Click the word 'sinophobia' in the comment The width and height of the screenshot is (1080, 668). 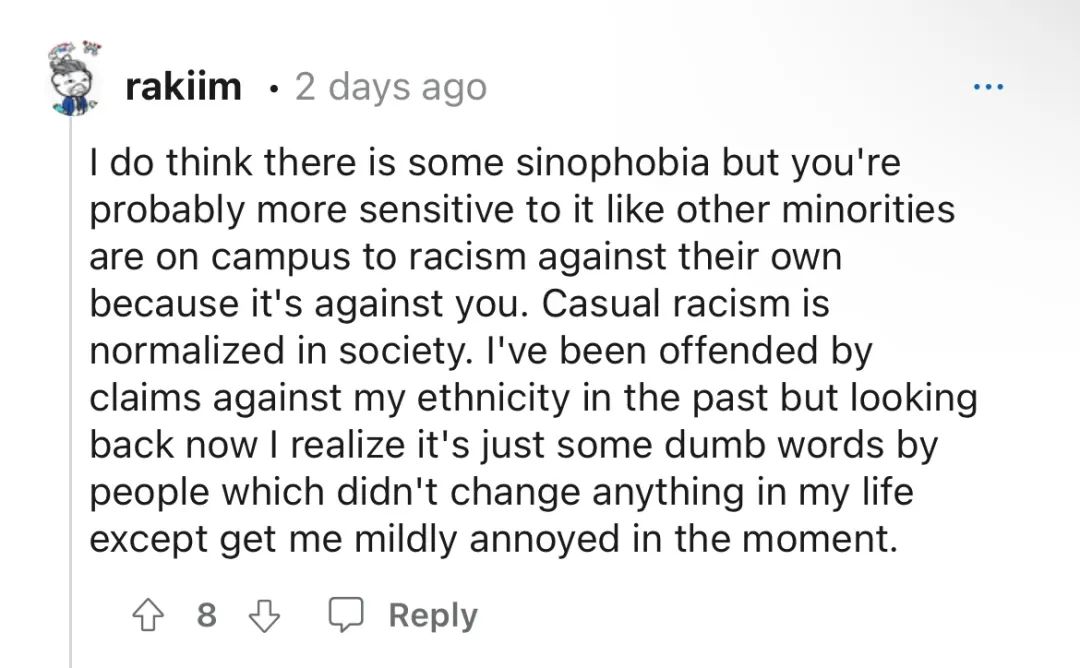pos(613,164)
